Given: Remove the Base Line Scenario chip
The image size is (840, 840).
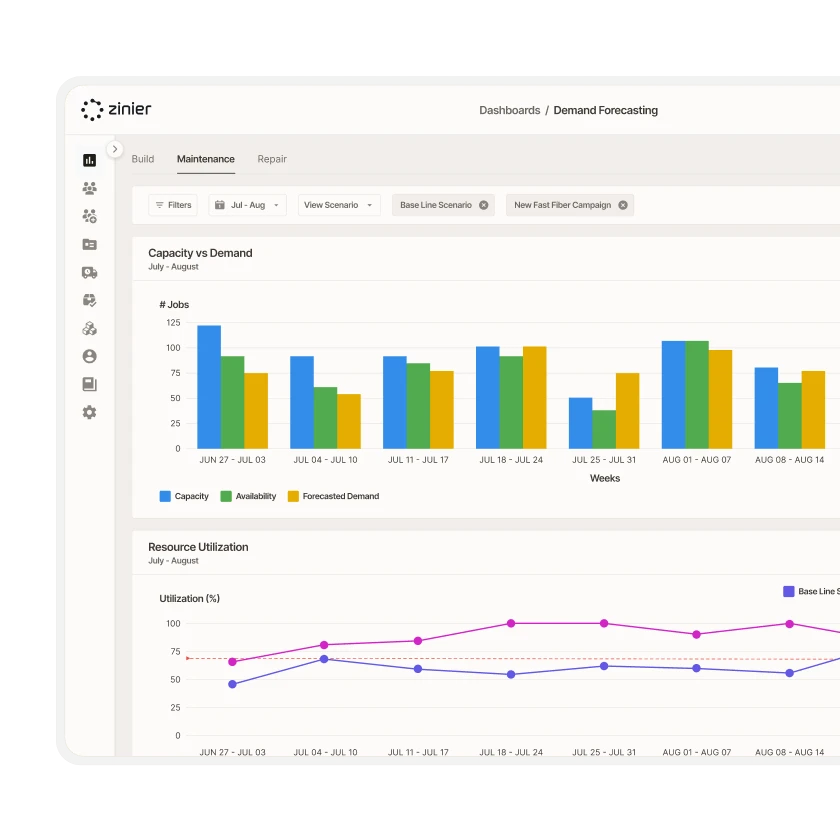Looking at the screenshot, I should (x=484, y=205).
